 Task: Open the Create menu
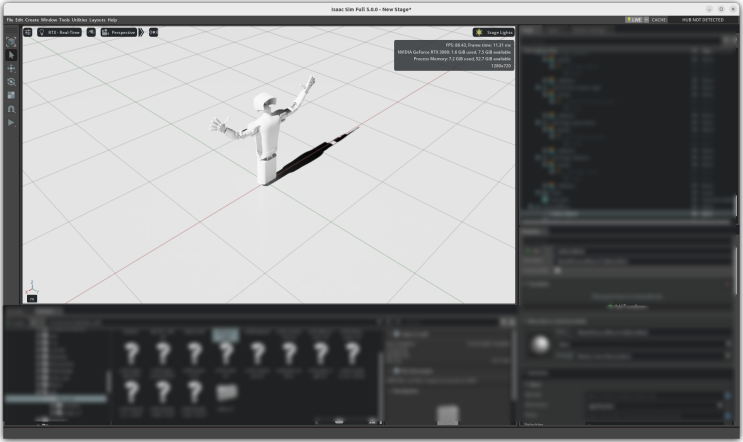tap(32, 20)
